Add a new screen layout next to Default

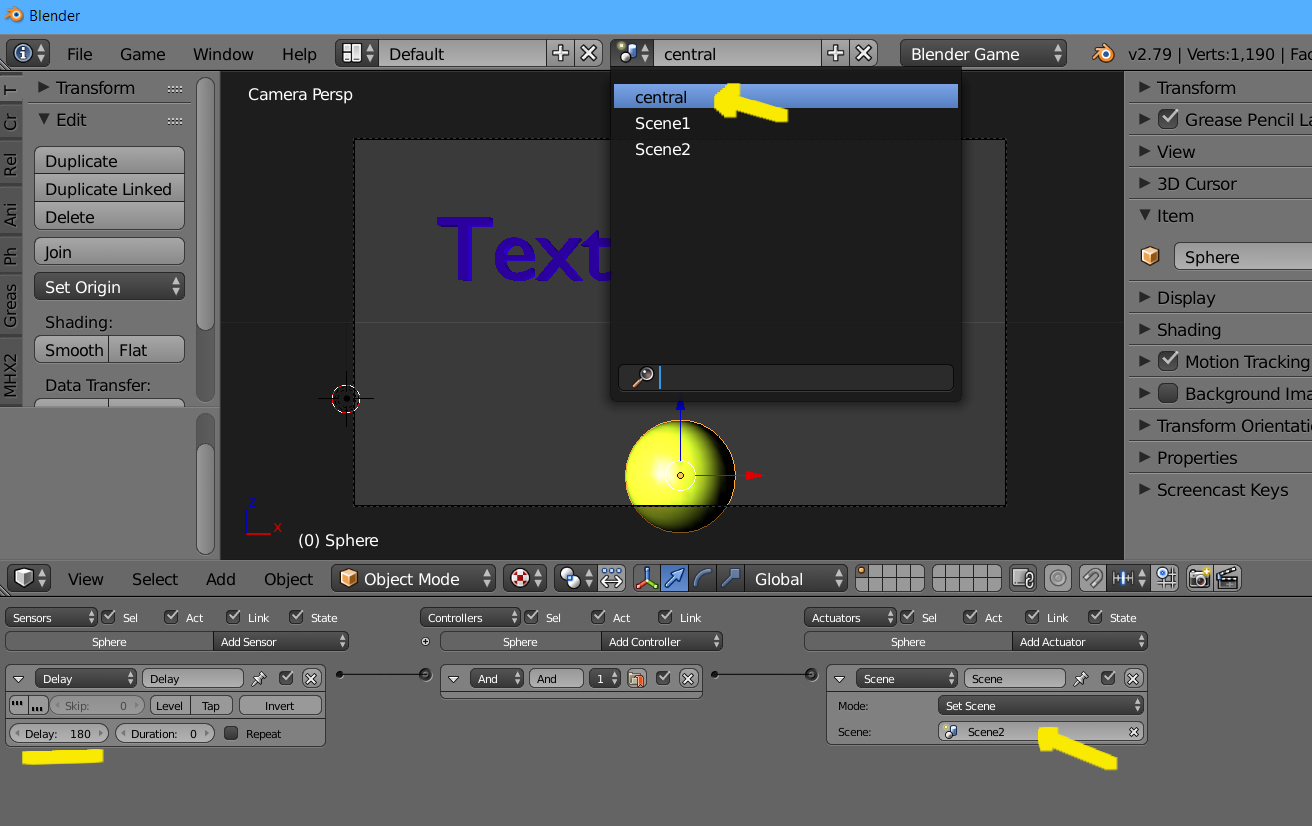click(x=560, y=53)
